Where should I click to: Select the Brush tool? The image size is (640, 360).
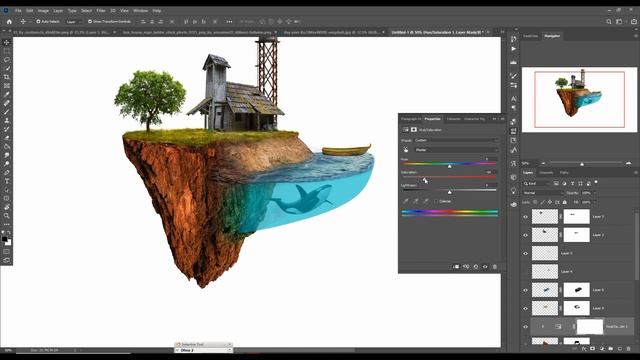point(7,111)
